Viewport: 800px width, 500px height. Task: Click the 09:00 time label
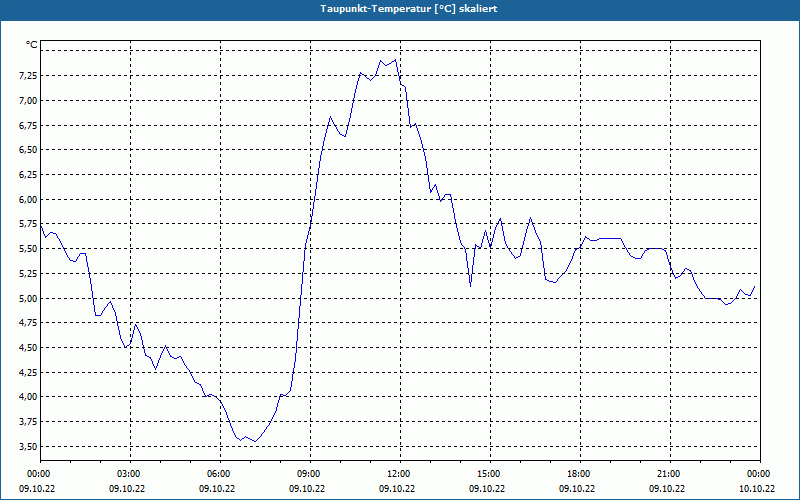pos(310,474)
